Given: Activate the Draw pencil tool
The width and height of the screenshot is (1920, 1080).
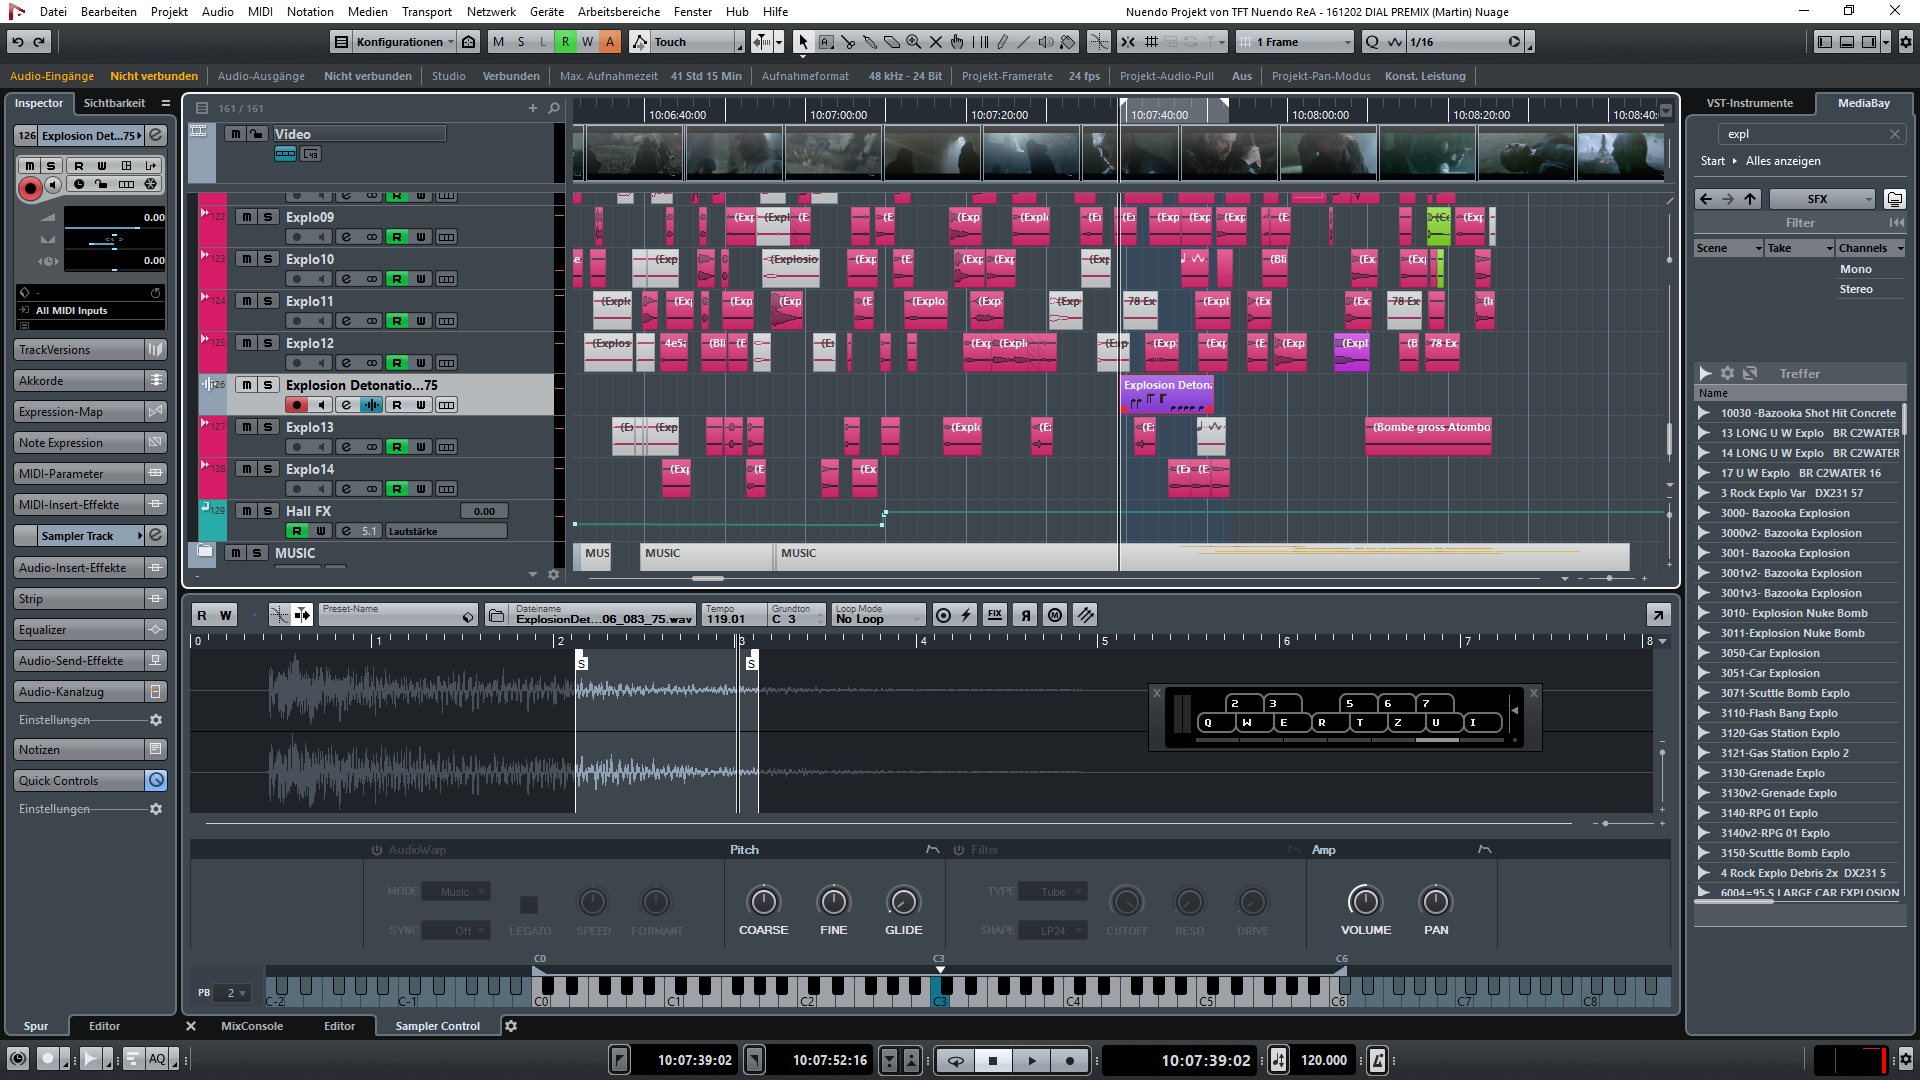Looking at the screenshot, I should 1002,41.
